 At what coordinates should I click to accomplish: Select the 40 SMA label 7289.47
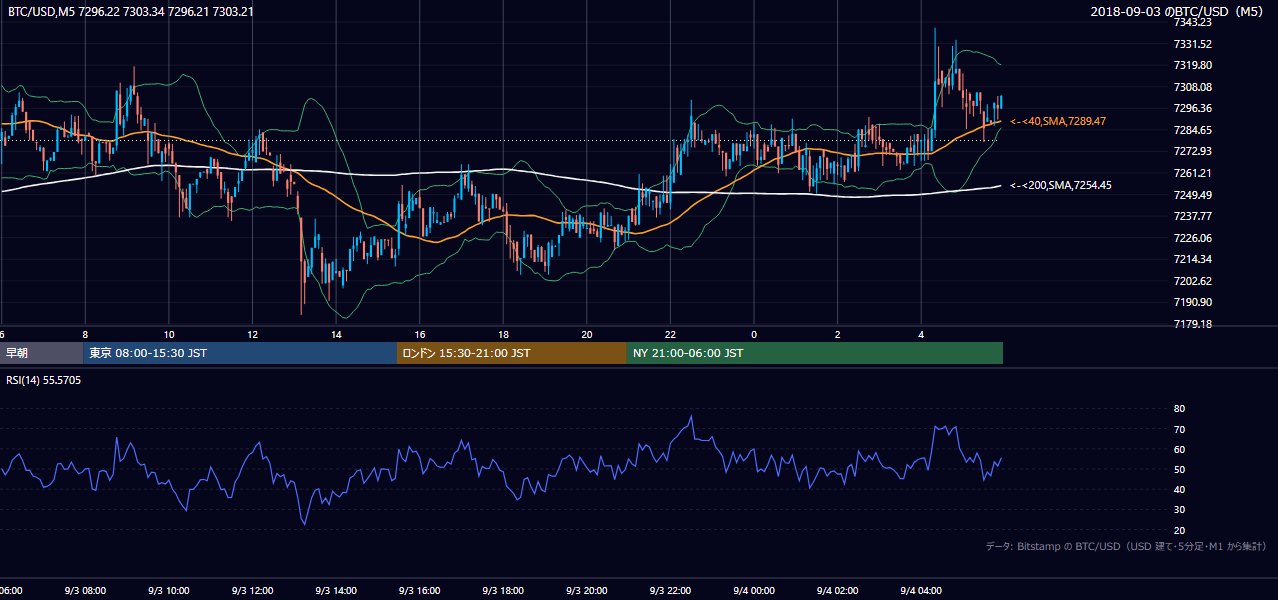[1058, 121]
